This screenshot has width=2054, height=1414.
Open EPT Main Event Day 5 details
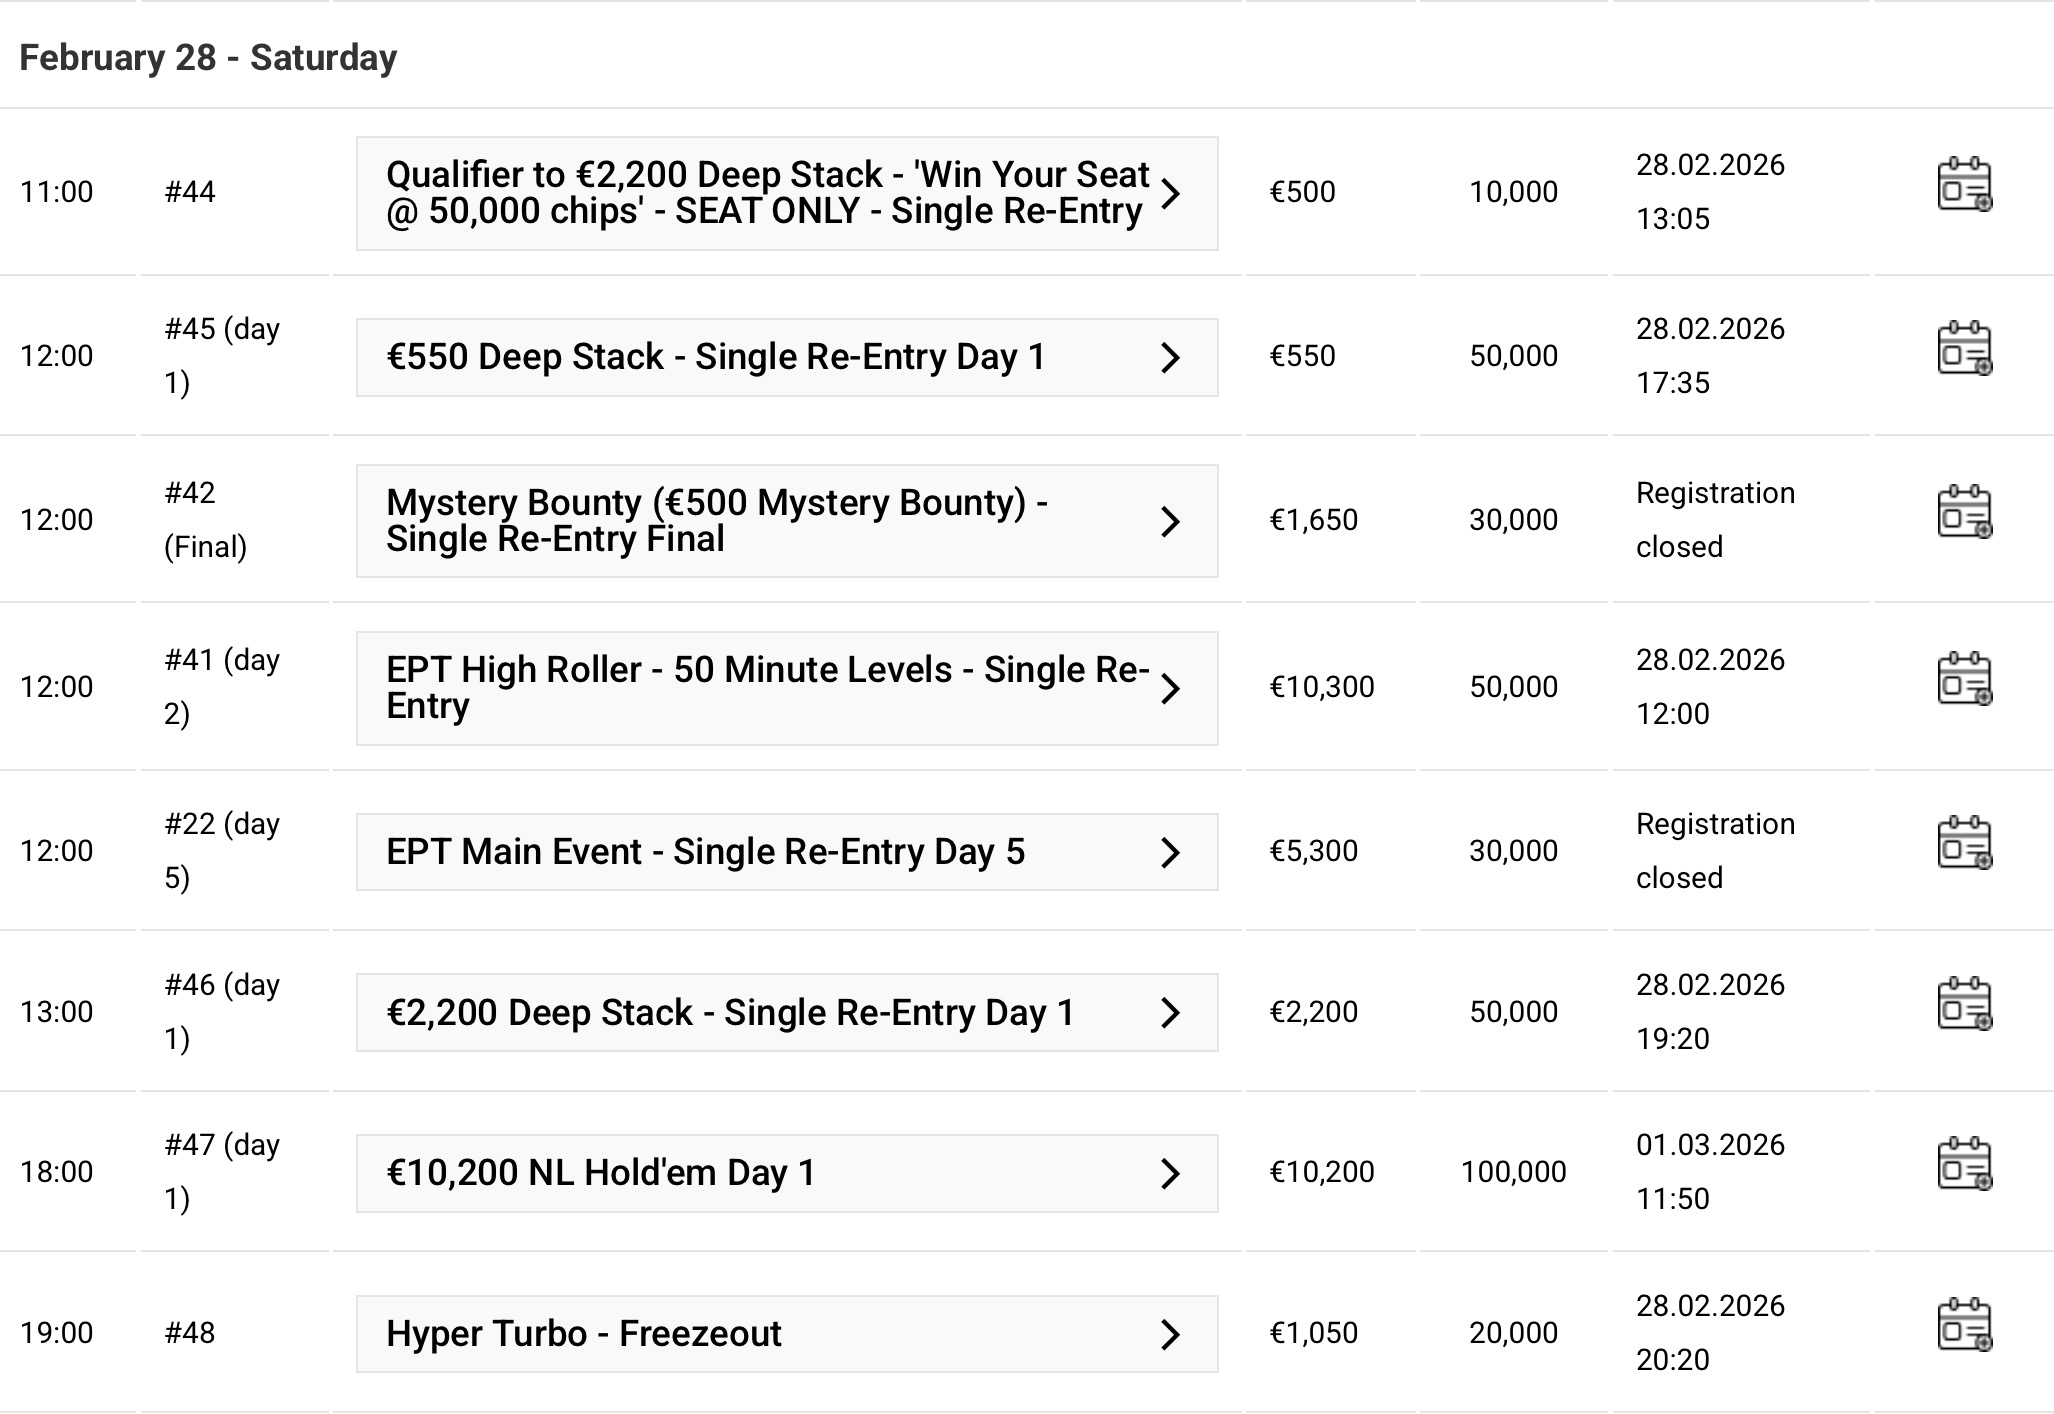(x=705, y=852)
